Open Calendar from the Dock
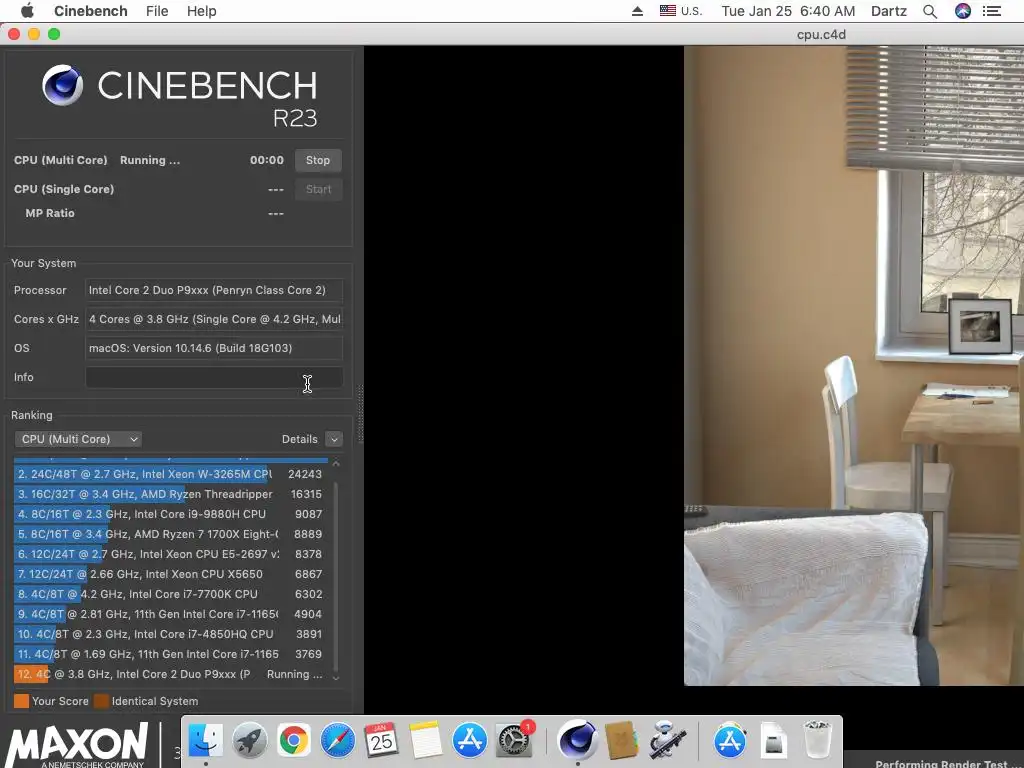The image size is (1024, 768). pyautogui.click(x=381, y=740)
